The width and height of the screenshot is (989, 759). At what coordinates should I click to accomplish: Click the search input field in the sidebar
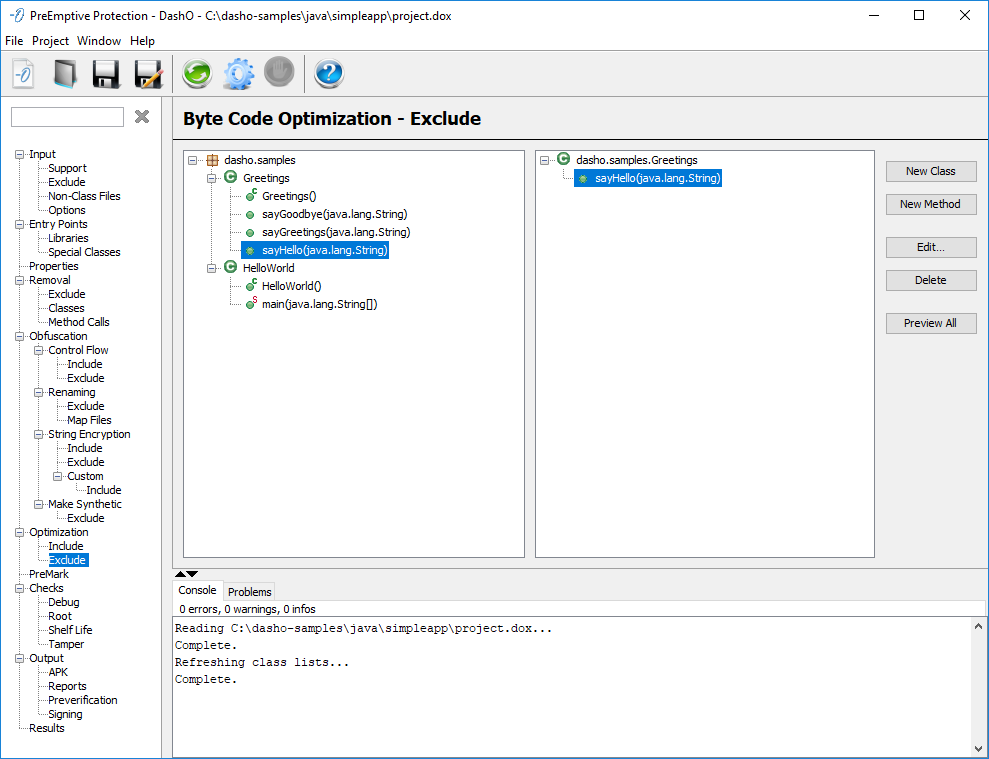pyautogui.click(x=67, y=117)
